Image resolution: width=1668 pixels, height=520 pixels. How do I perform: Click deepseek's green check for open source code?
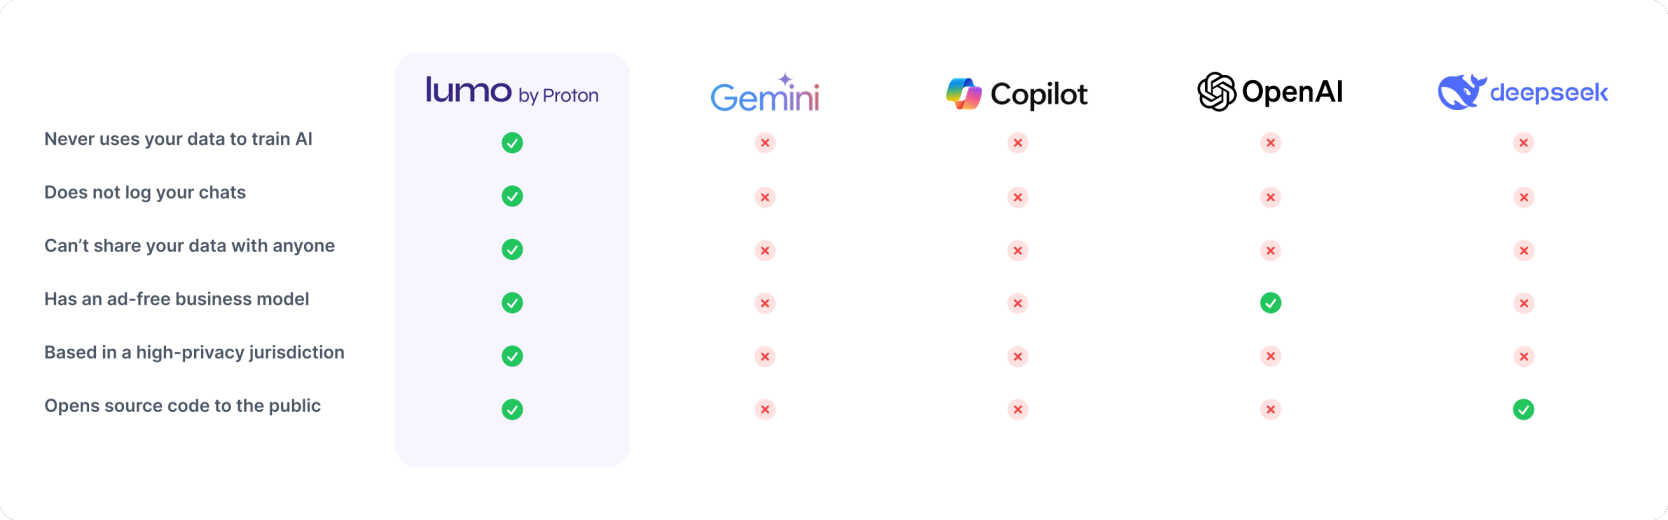[x=1524, y=409]
